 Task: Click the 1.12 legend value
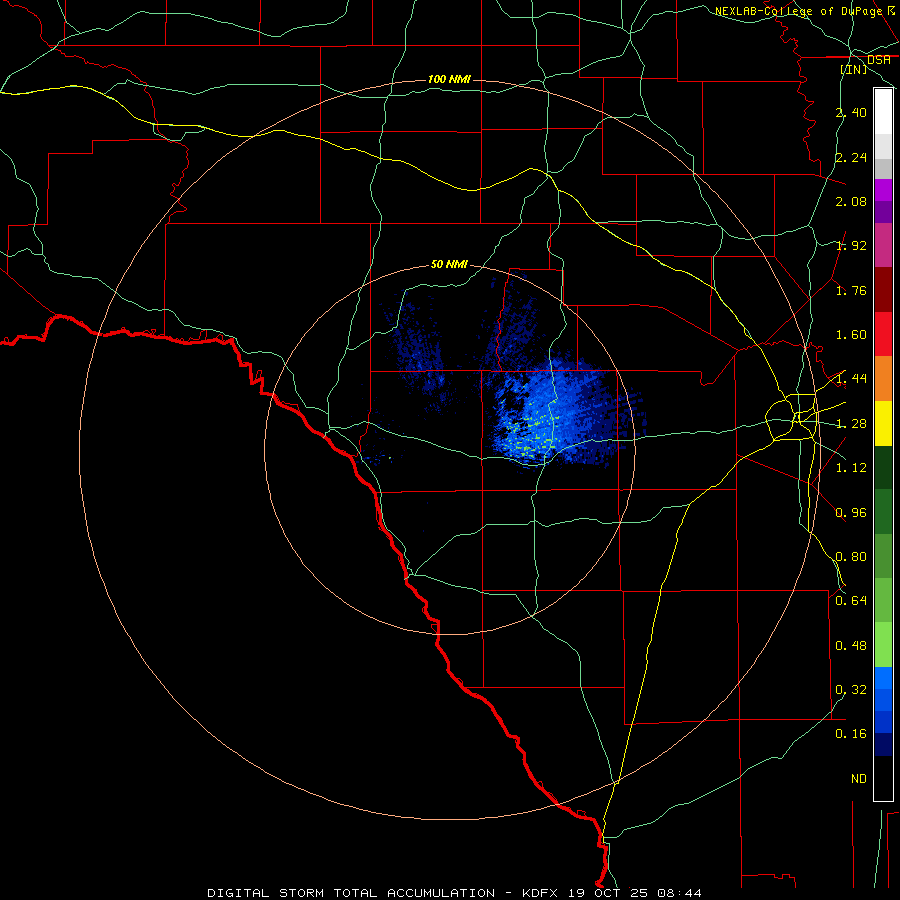tap(851, 468)
